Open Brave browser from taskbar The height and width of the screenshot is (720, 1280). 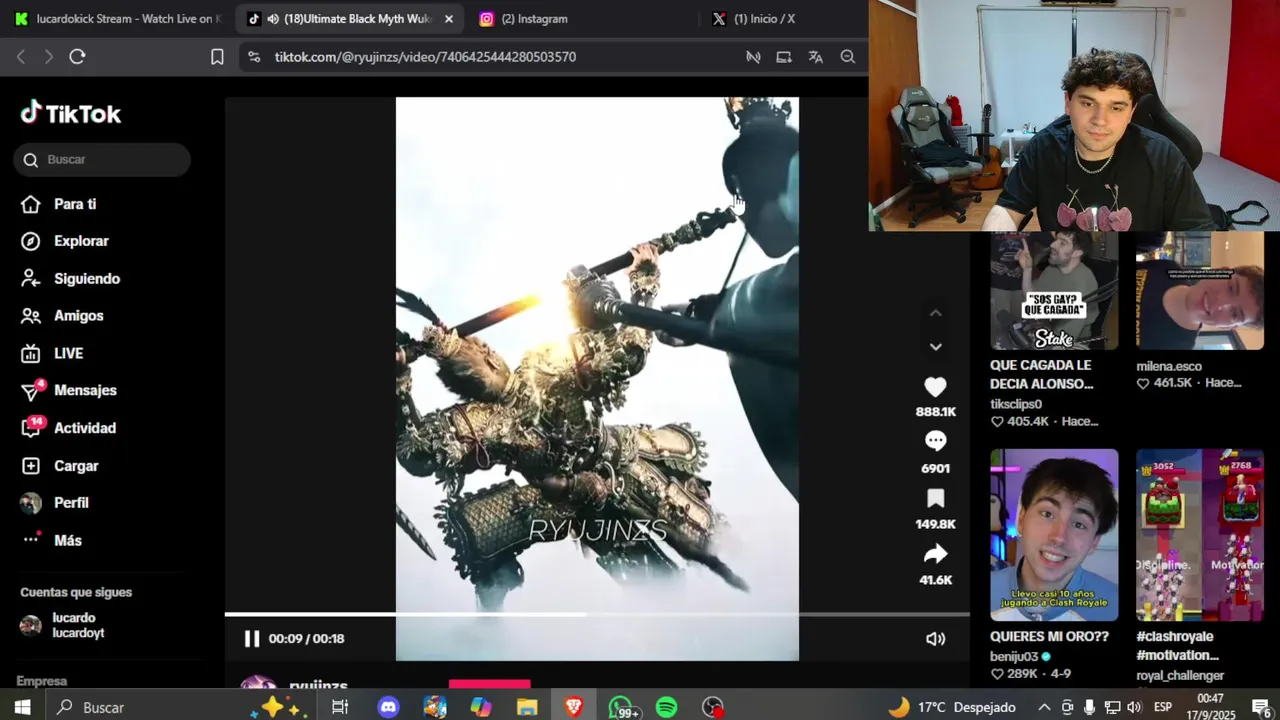(x=574, y=707)
